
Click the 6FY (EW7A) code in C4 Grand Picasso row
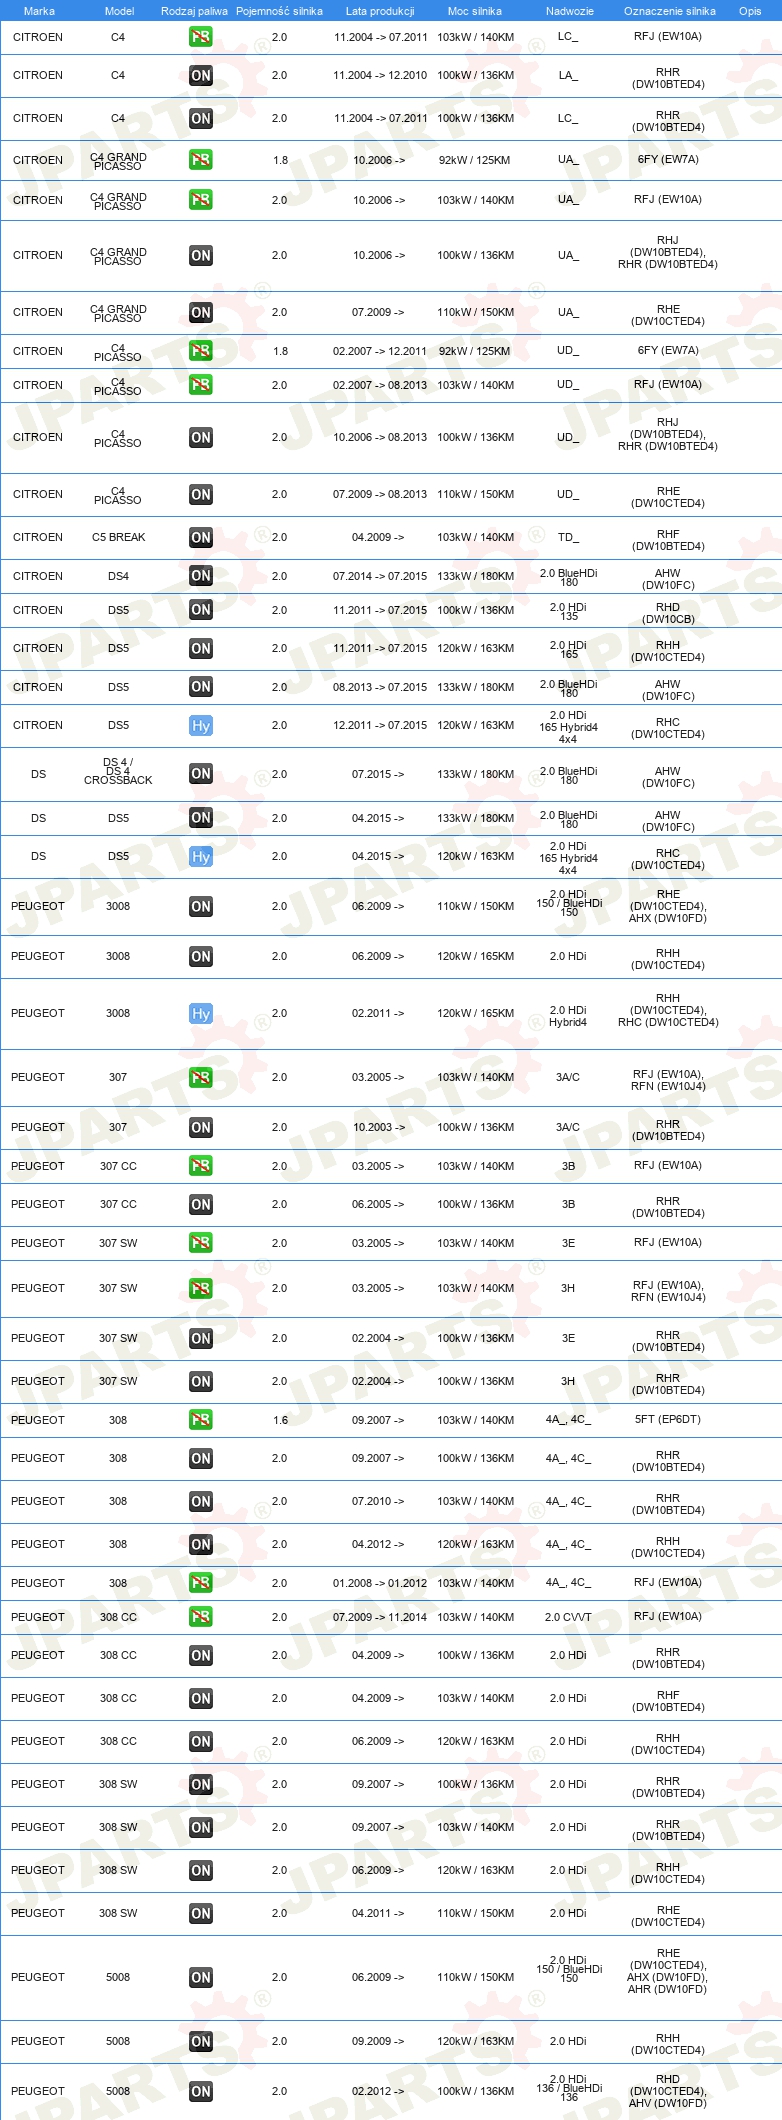tap(668, 159)
